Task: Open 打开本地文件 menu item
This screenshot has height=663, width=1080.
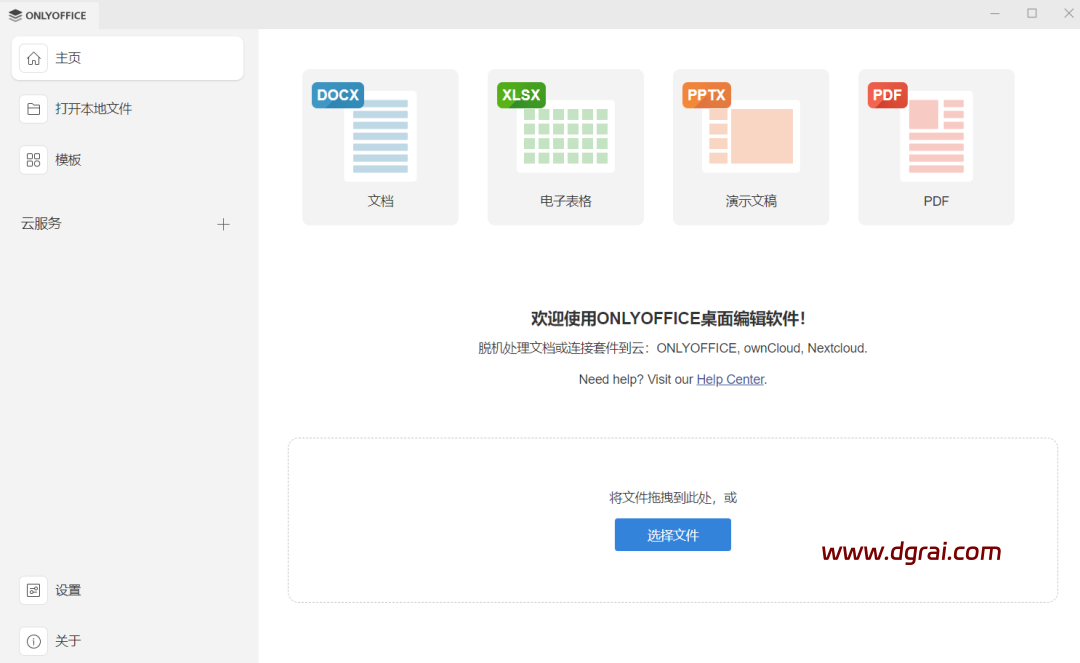Action: tap(94, 109)
